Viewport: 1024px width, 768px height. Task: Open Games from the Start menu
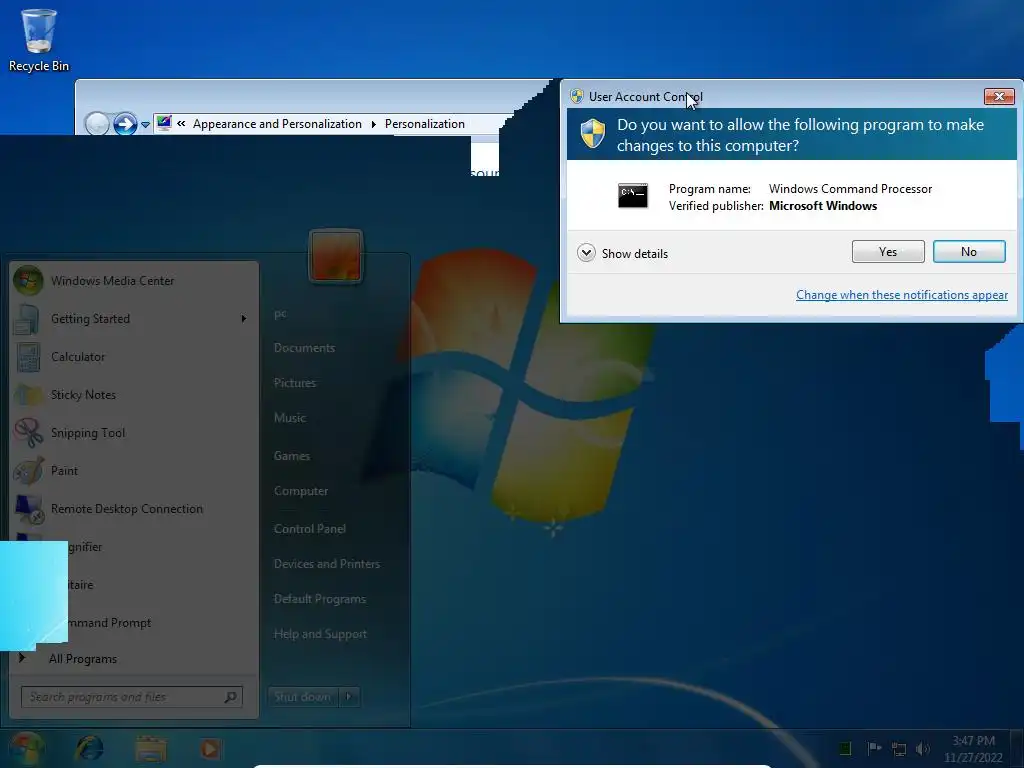tap(291, 456)
